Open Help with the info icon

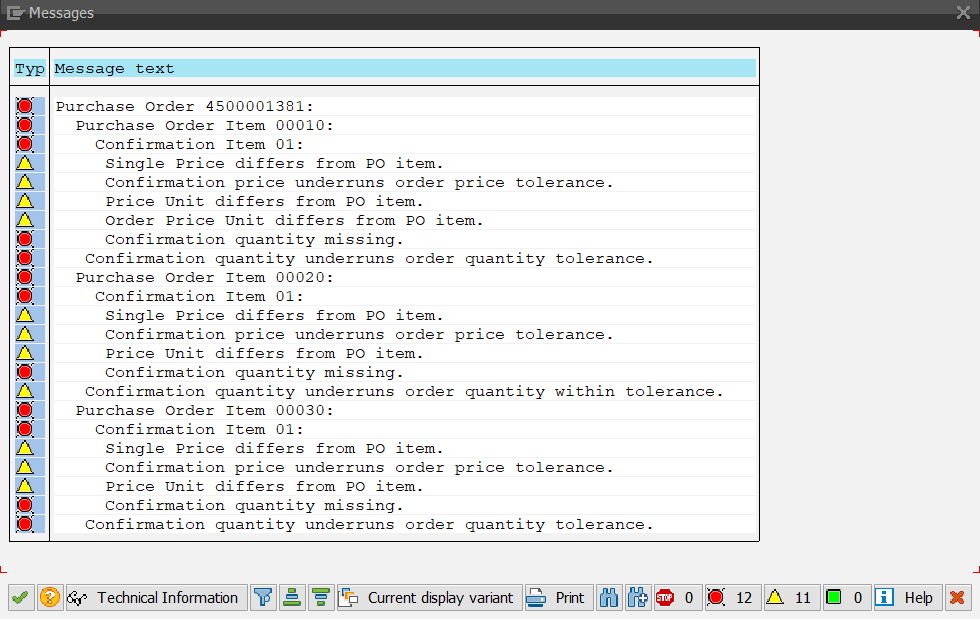tap(905, 598)
